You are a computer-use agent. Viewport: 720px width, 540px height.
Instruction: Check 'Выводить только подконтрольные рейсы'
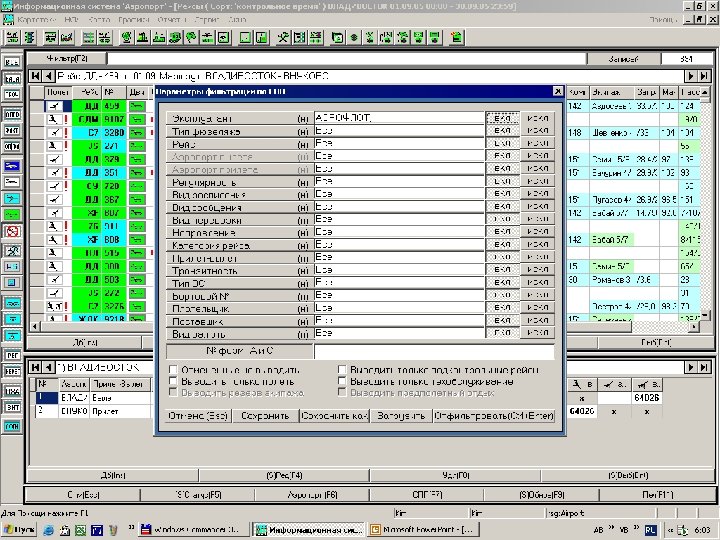pos(342,370)
